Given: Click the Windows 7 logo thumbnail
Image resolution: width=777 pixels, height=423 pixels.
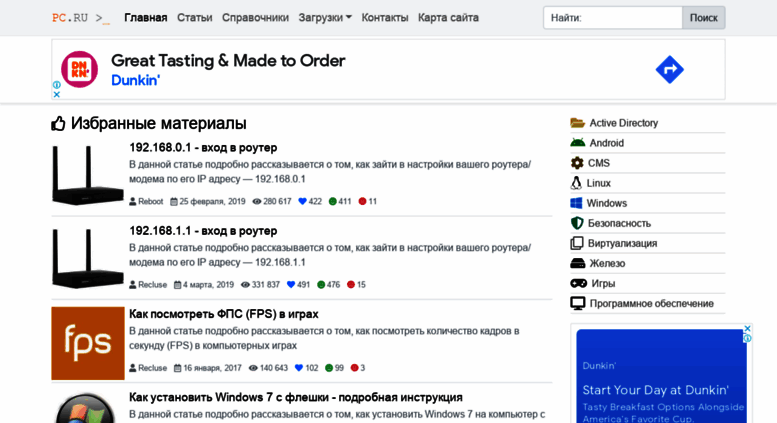Looking at the screenshot, I should (x=85, y=409).
